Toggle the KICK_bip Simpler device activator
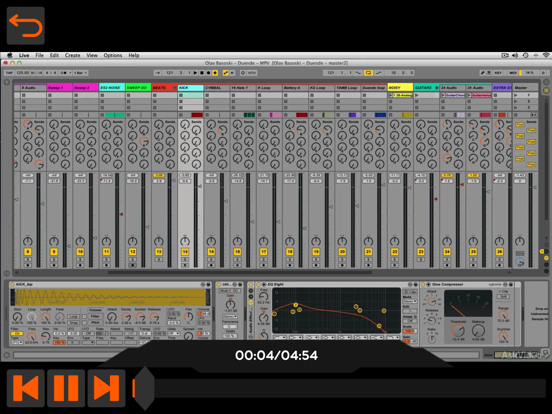 12,284
